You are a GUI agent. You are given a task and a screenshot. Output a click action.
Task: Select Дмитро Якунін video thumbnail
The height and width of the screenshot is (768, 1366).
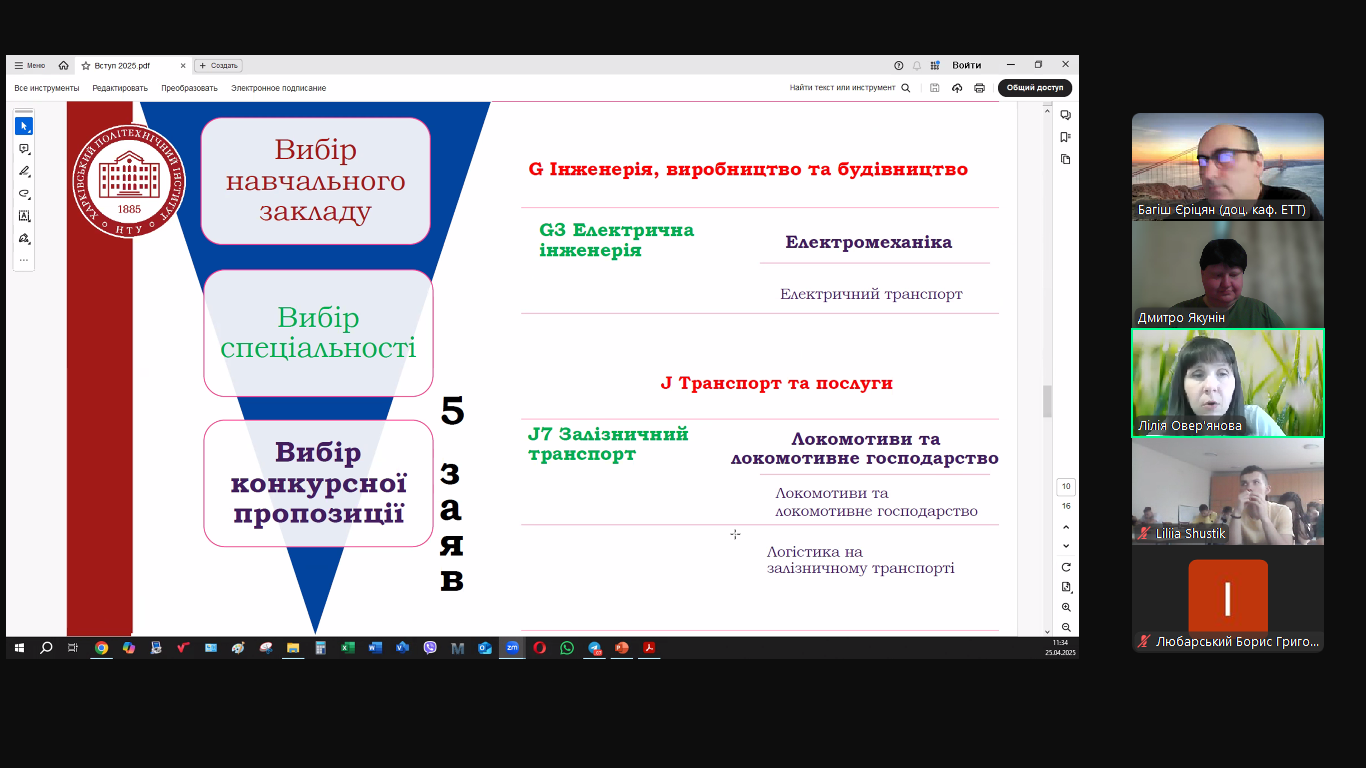point(1228,274)
